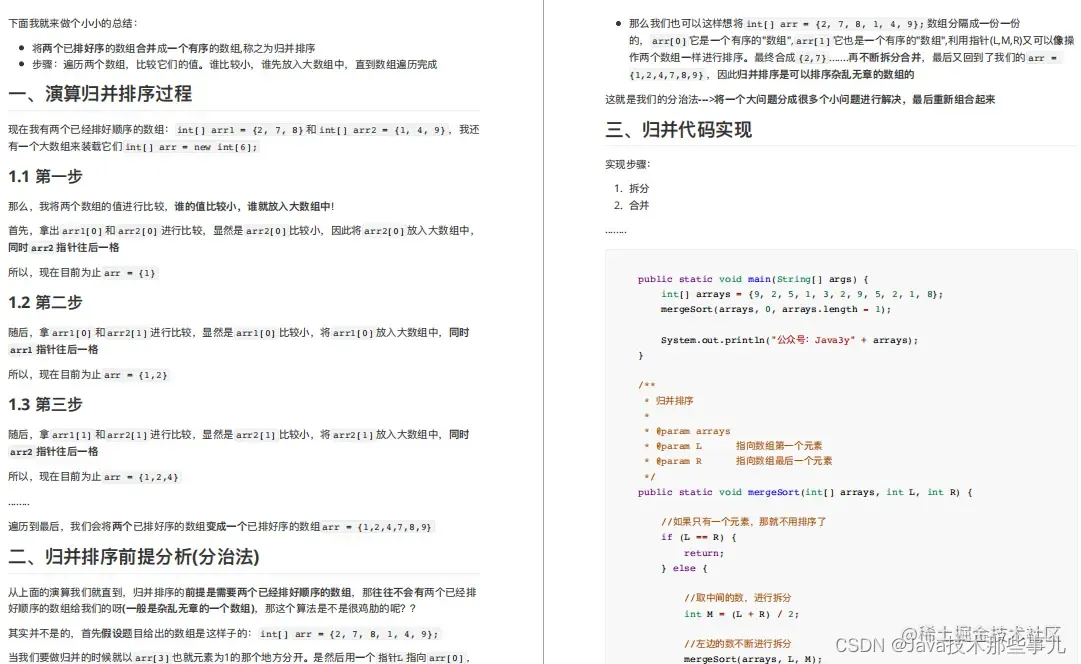Image resolution: width=1081 pixels, height=664 pixels.
Task: Click the heading 一、演算归并排序过程
Action: [x=100, y=94]
